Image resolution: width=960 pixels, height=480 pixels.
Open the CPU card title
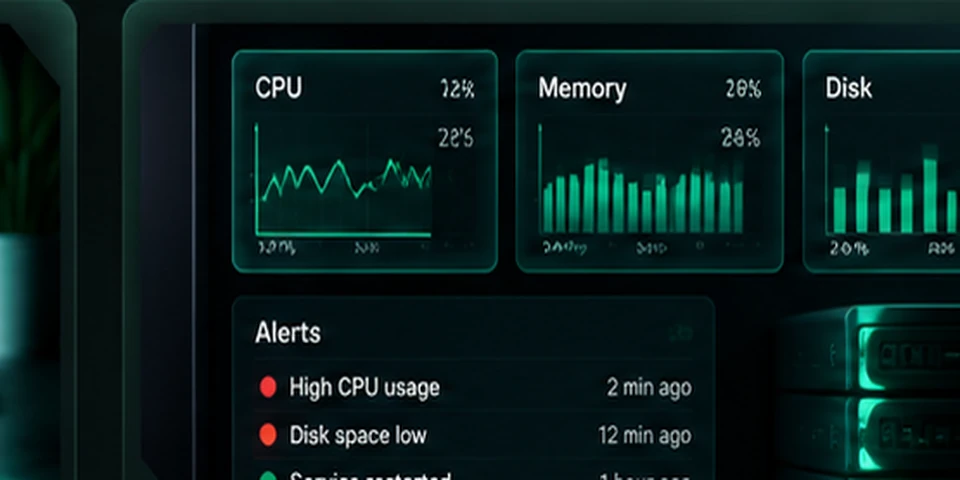pos(279,88)
